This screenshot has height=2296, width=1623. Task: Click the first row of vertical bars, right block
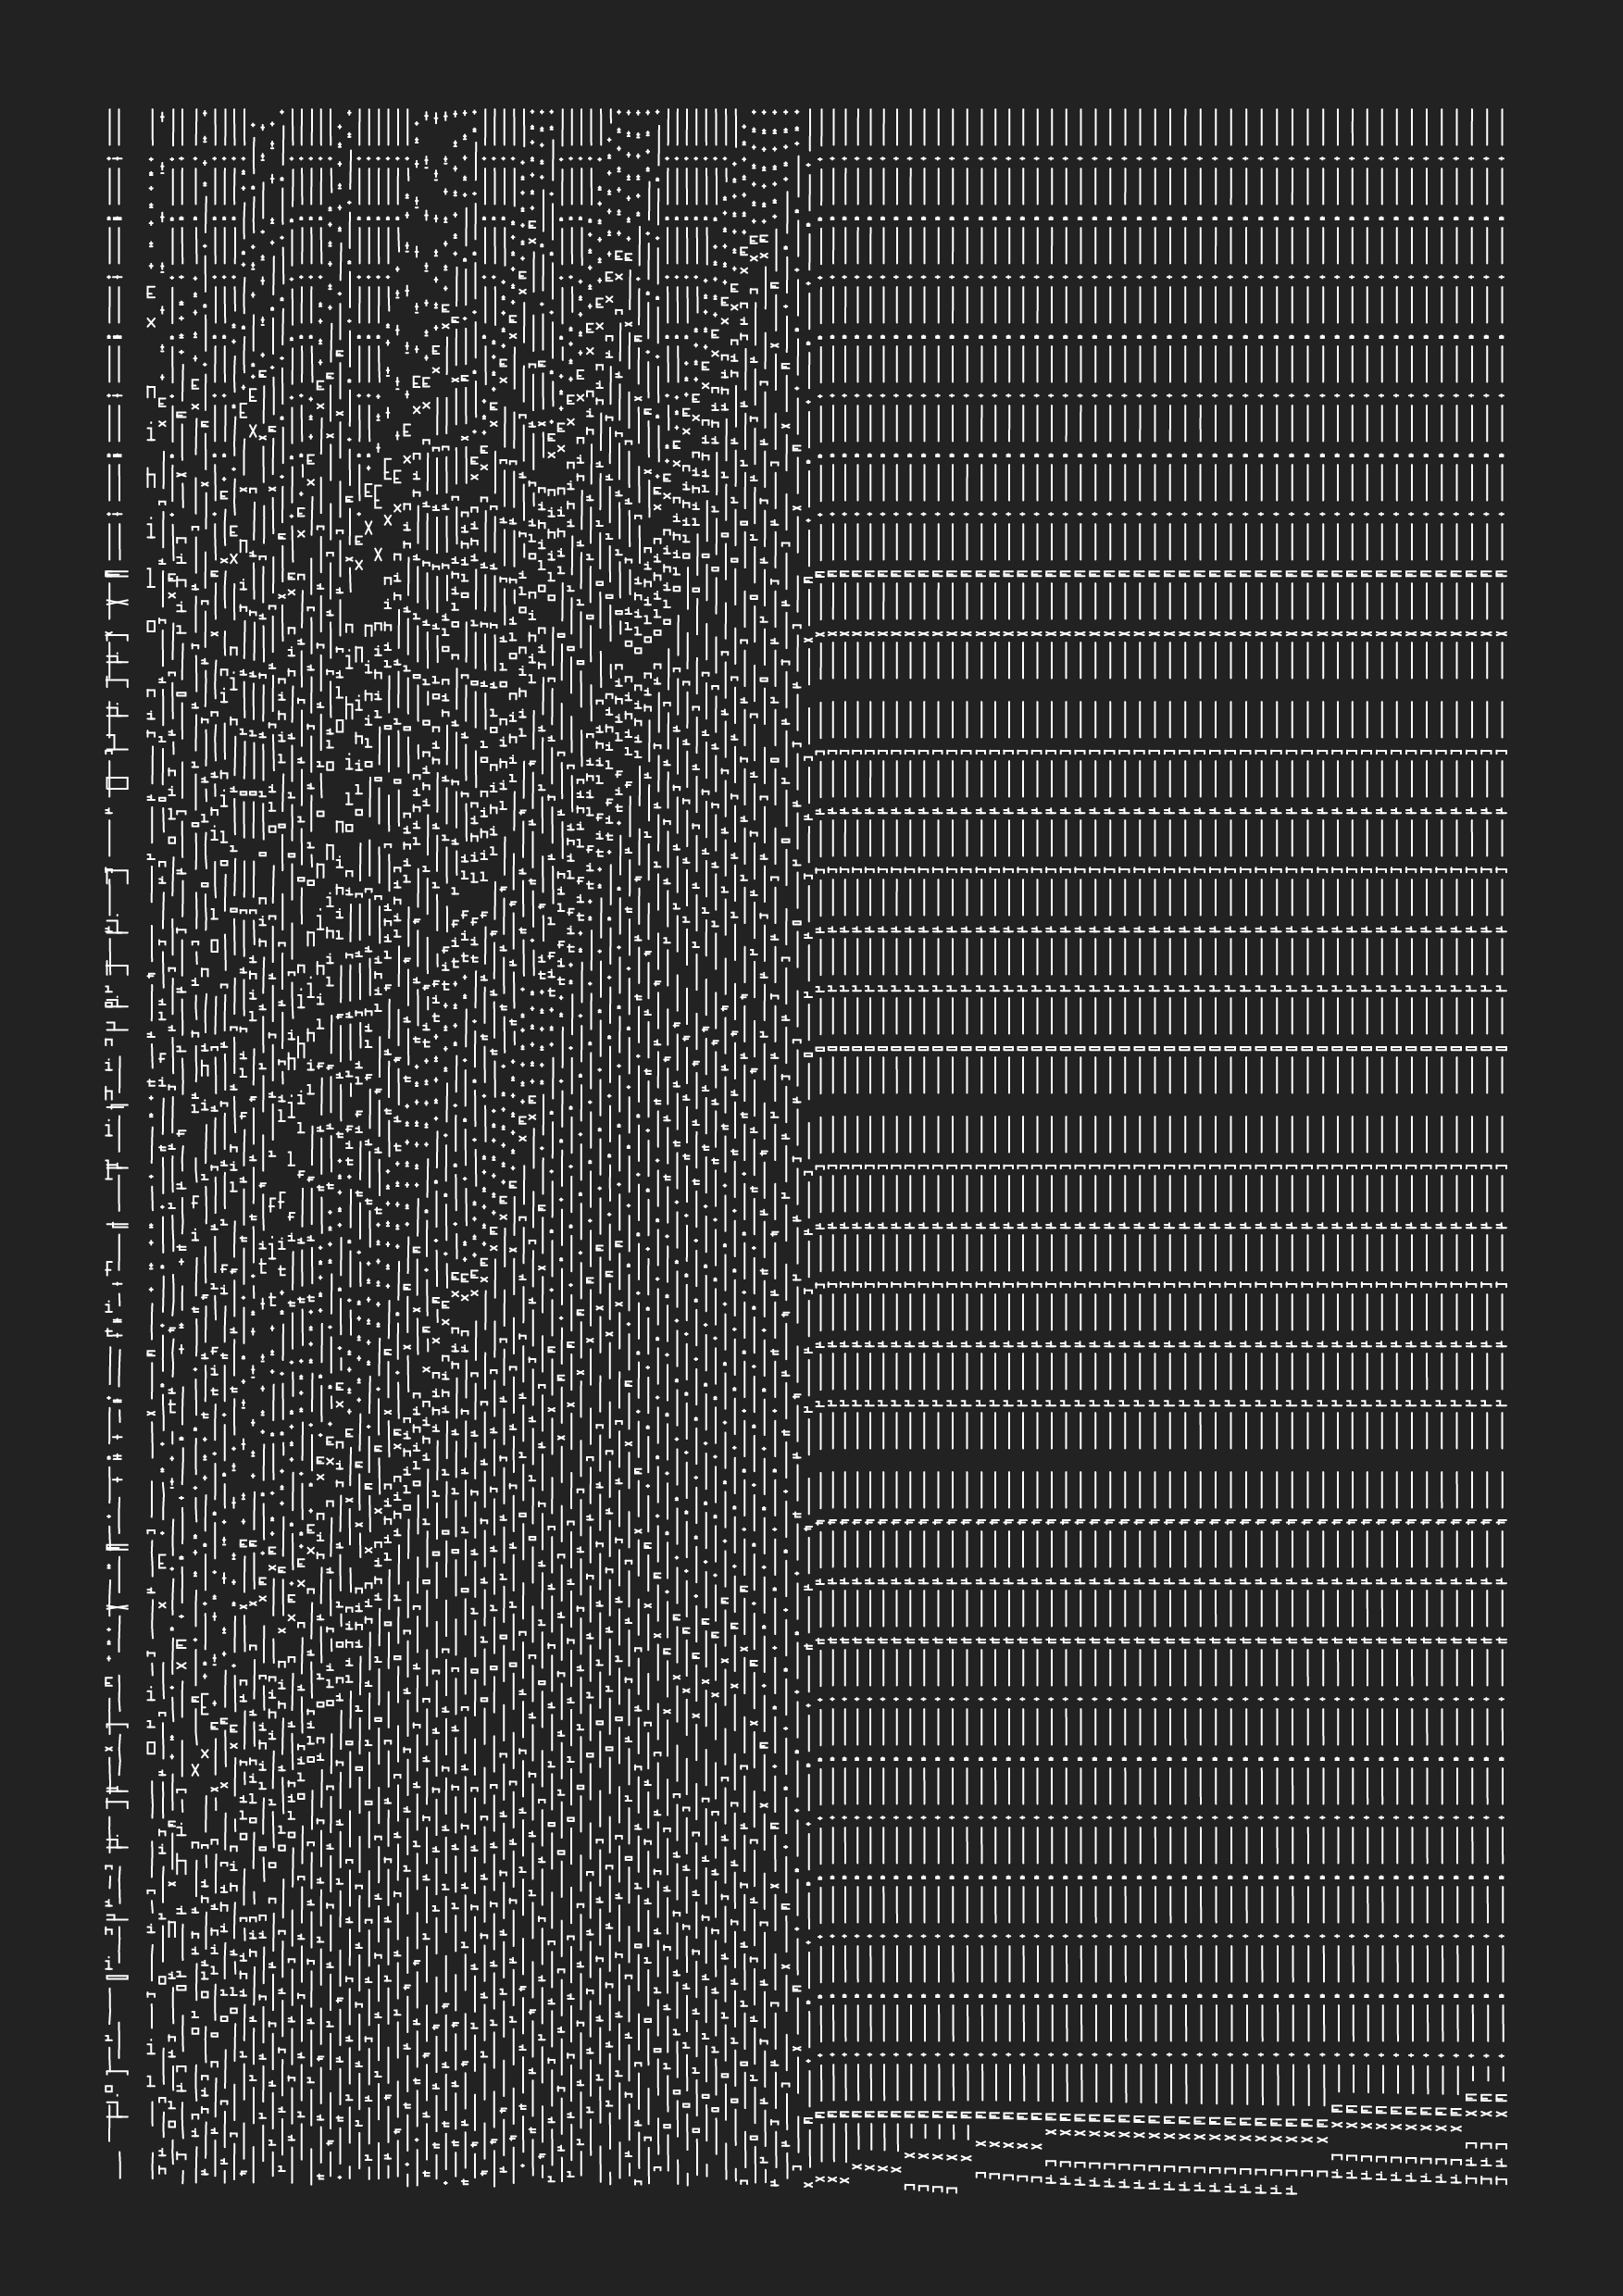coord(1160,128)
